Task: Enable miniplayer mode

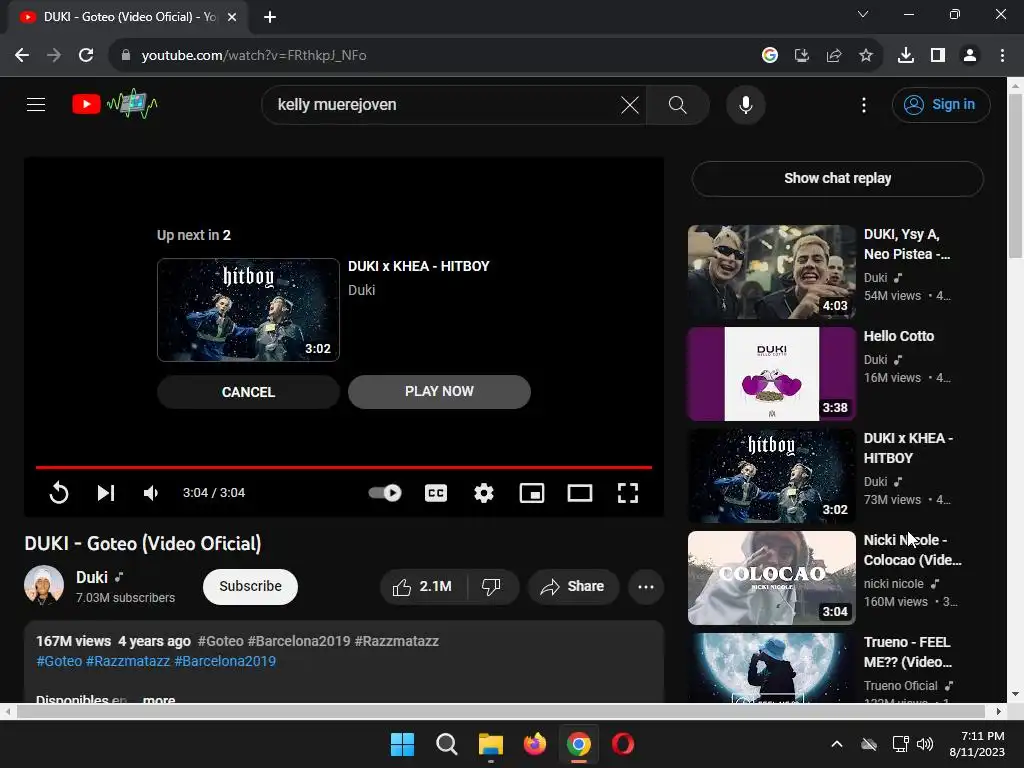Action: (532, 492)
